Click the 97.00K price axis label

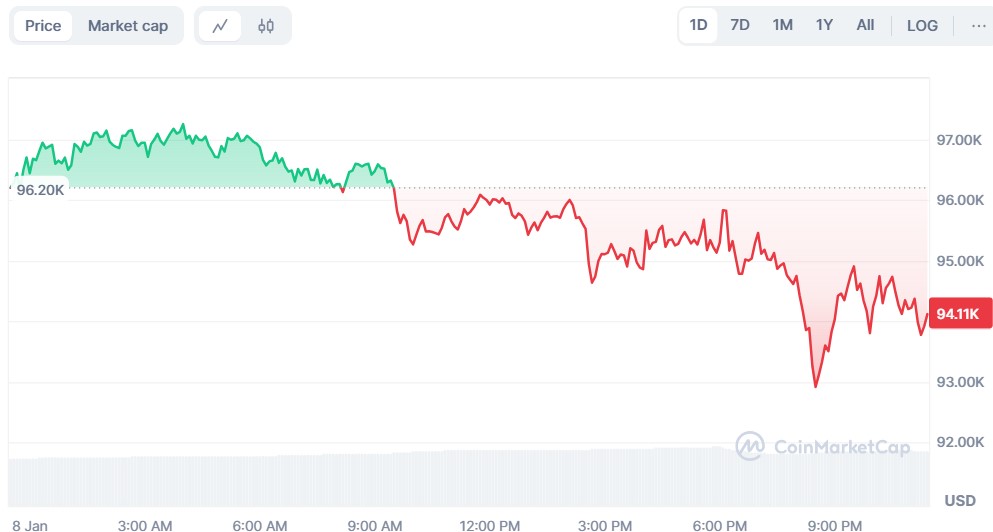click(x=958, y=140)
